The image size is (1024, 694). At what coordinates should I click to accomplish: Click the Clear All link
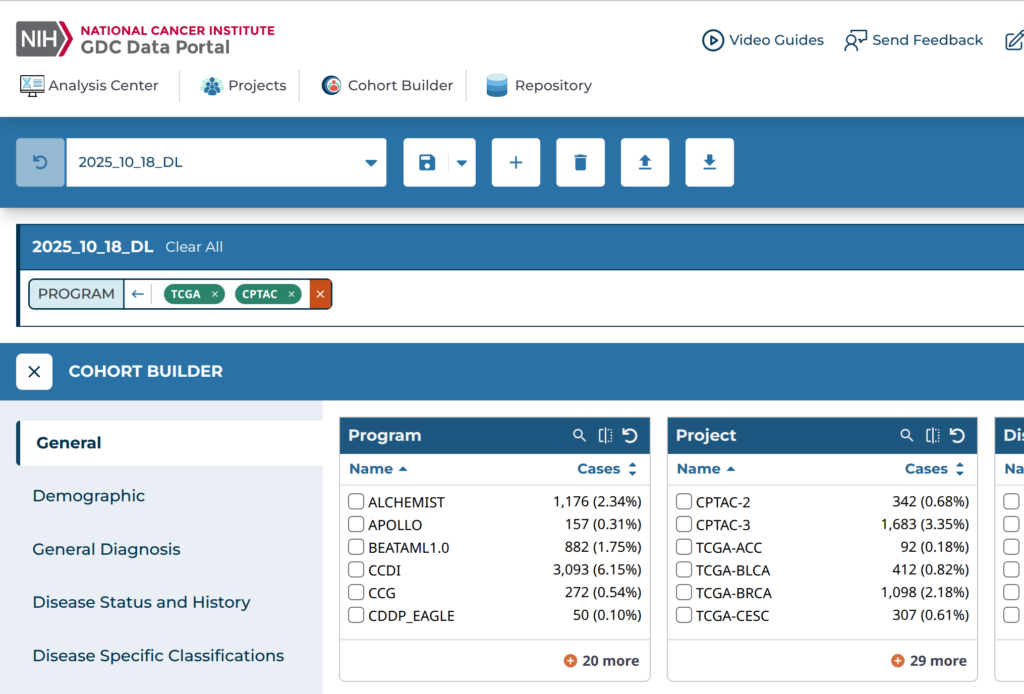194,247
